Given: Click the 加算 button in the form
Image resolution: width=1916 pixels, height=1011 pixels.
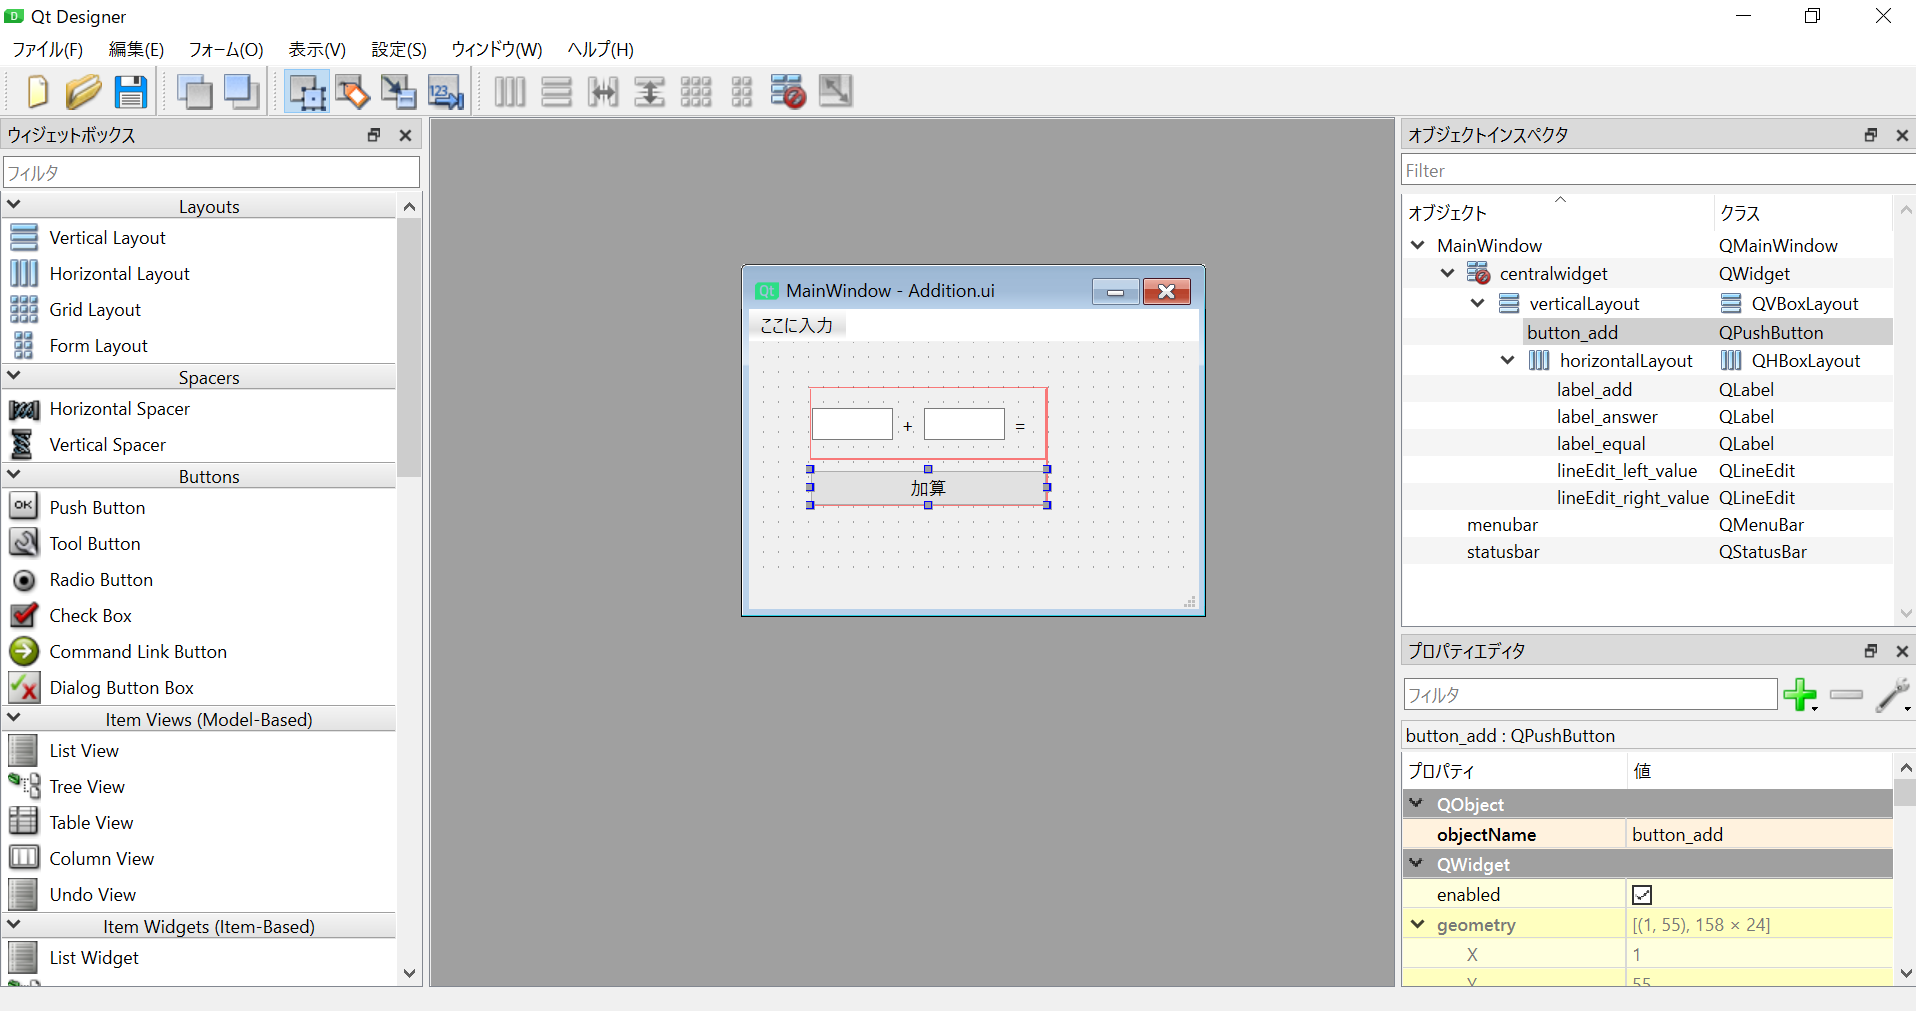Looking at the screenshot, I should (928, 488).
